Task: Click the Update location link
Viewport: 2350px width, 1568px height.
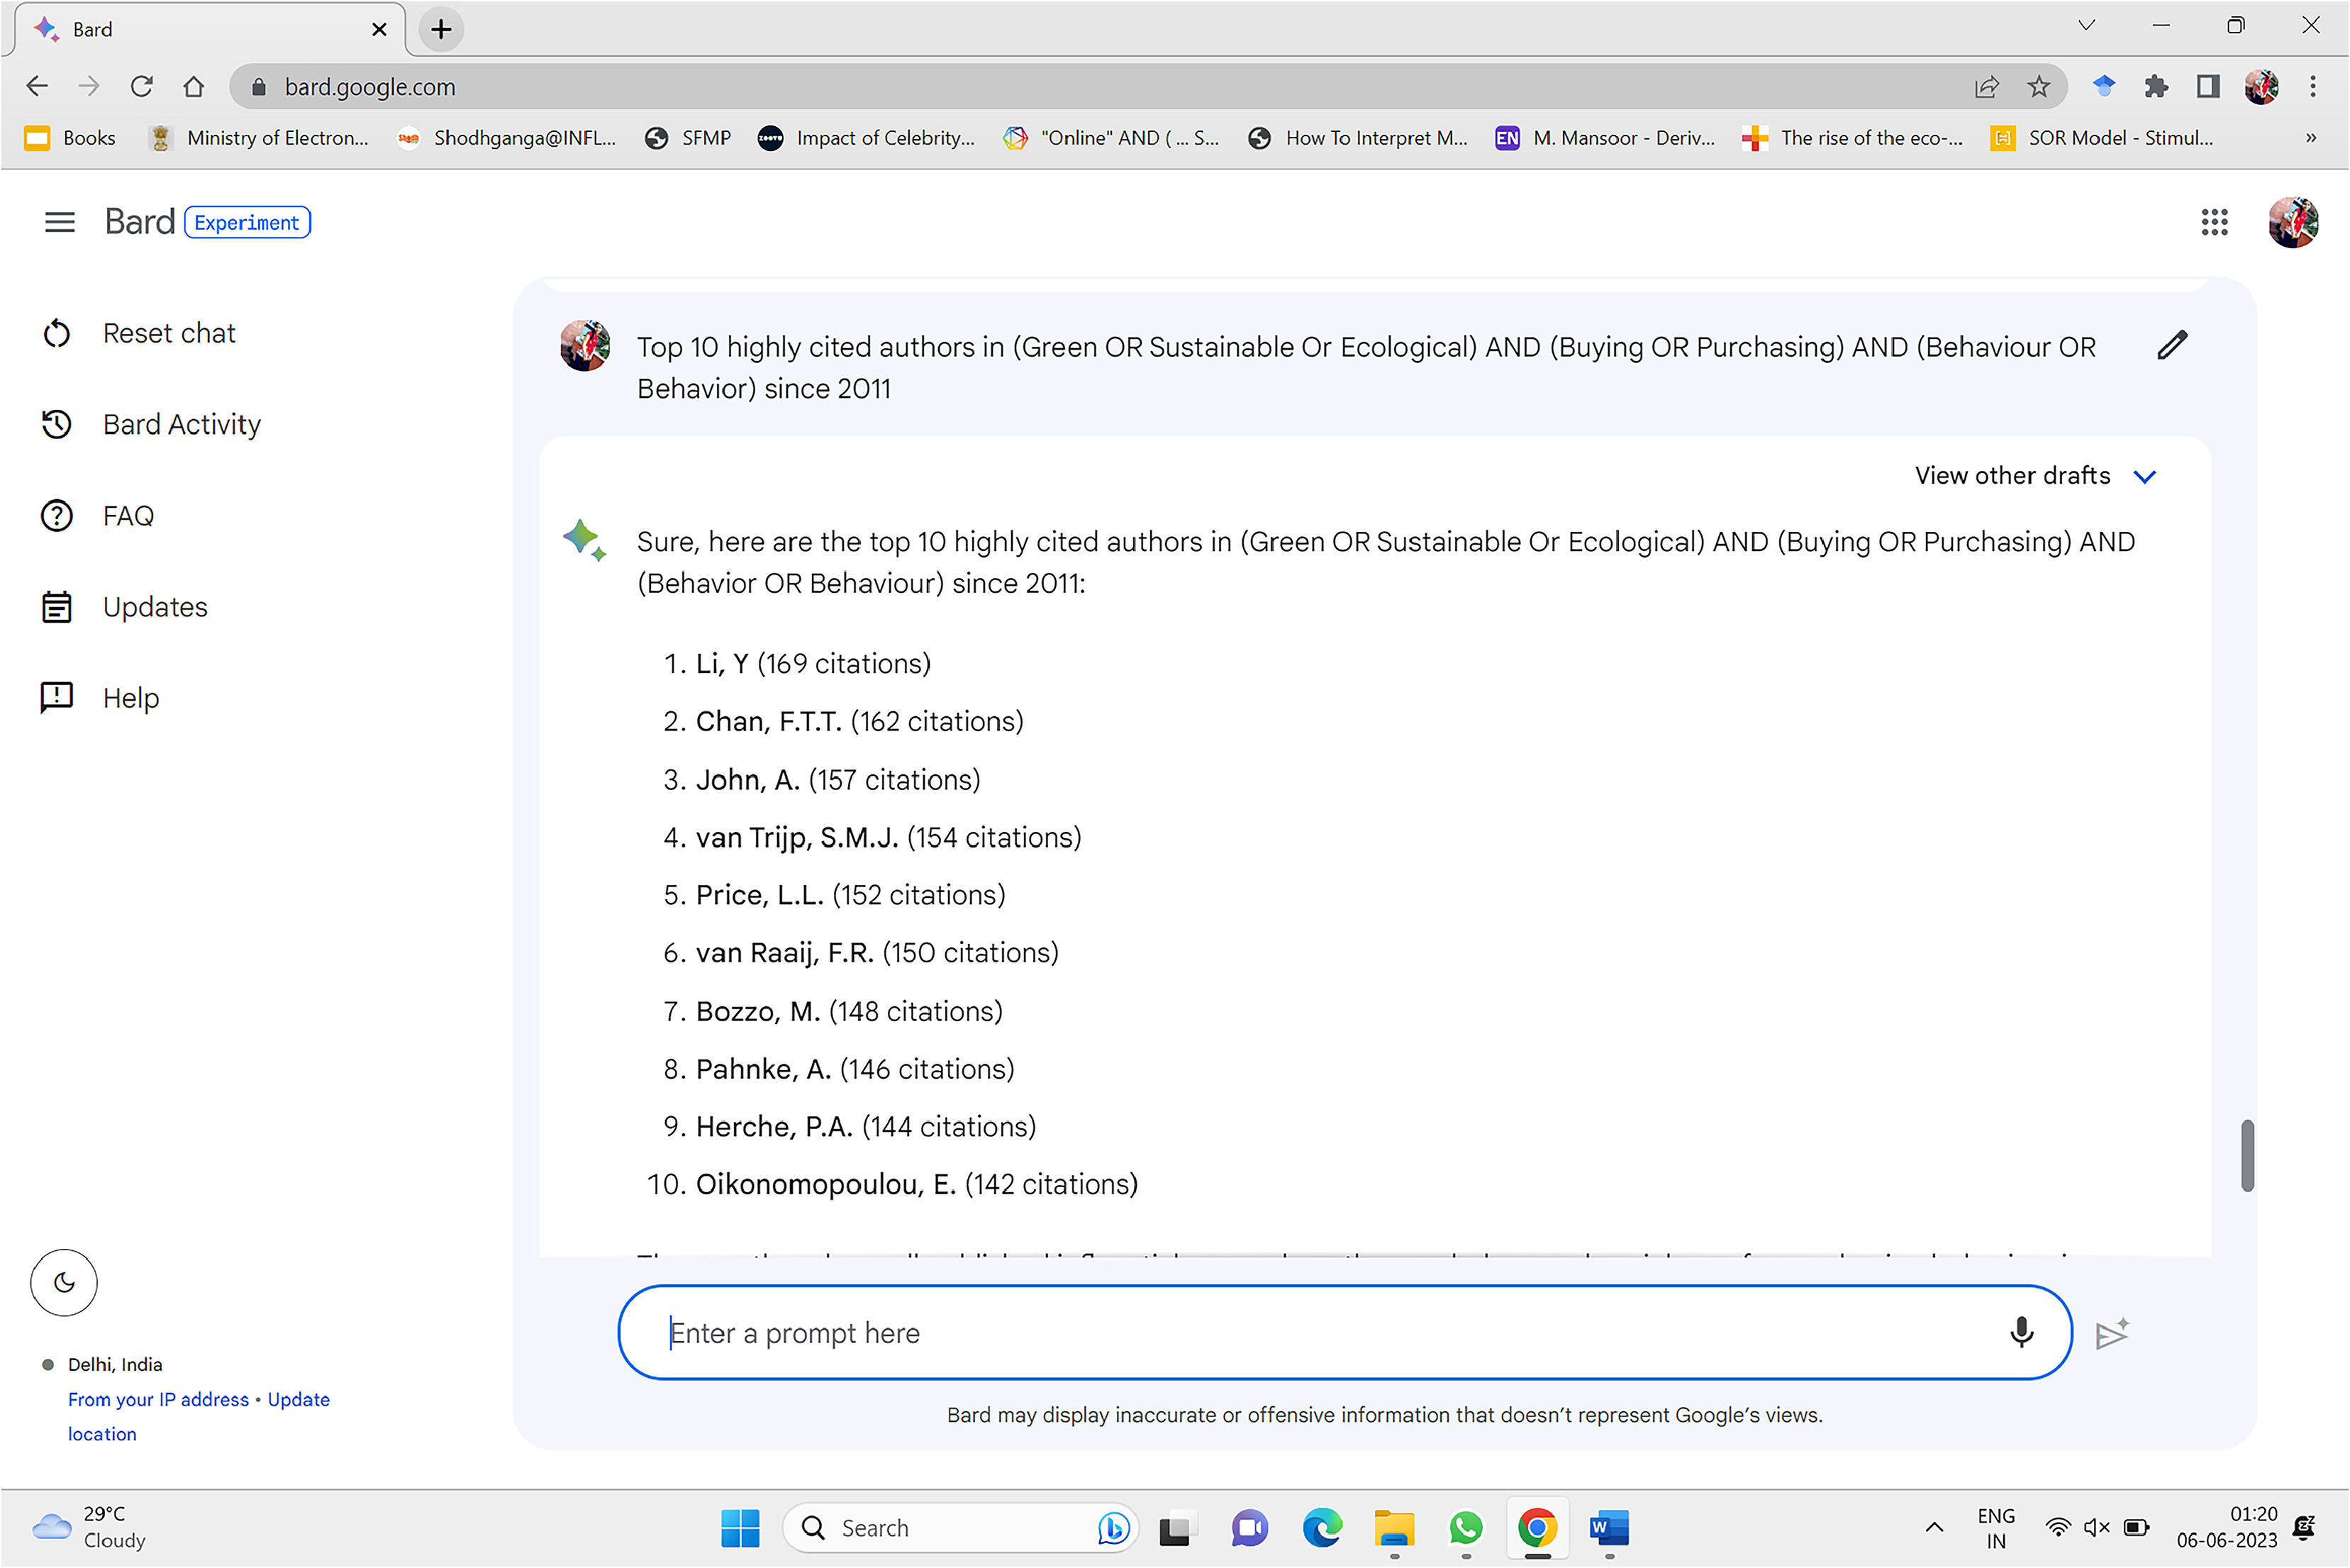Action: 298,1399
